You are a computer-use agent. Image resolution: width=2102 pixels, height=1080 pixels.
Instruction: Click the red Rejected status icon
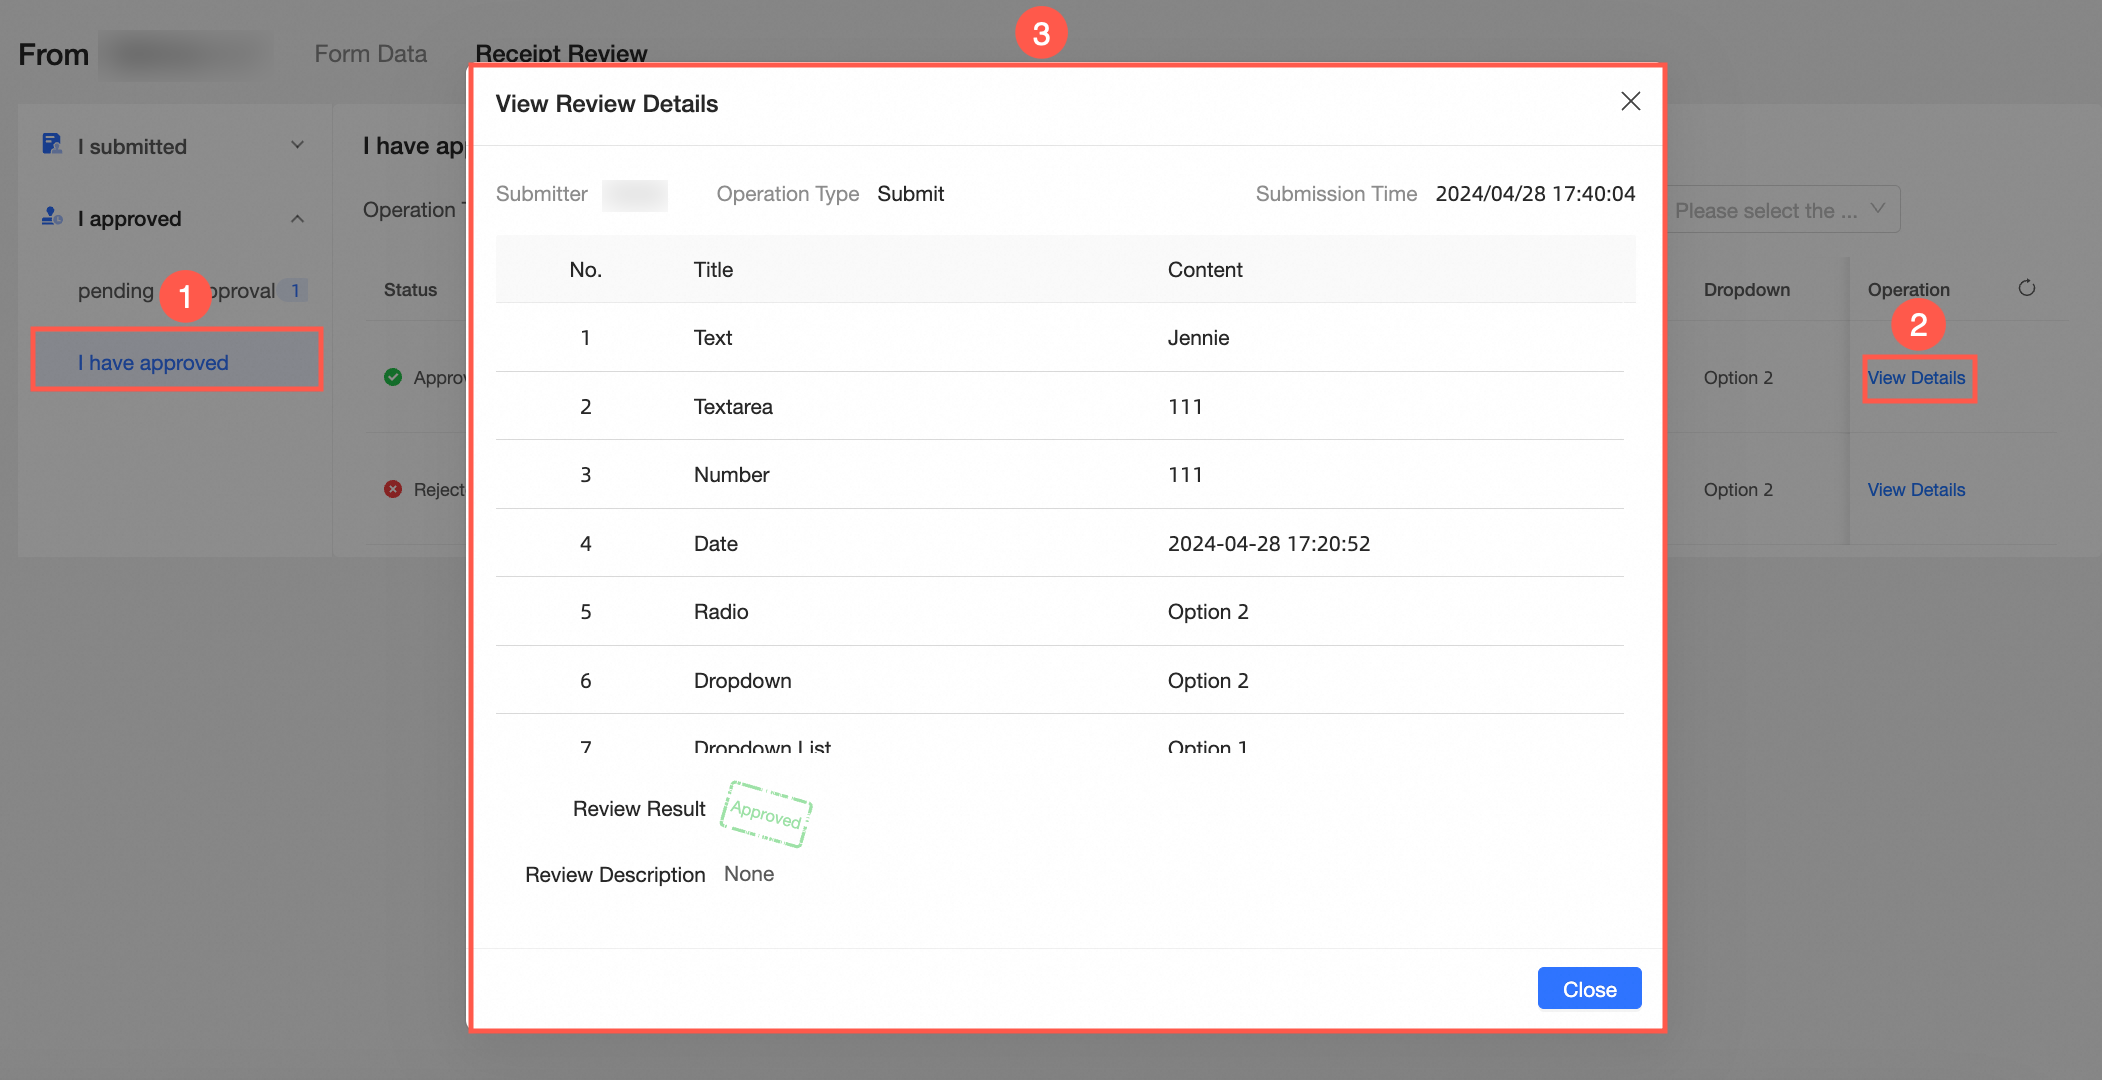(x=393, y=489)
